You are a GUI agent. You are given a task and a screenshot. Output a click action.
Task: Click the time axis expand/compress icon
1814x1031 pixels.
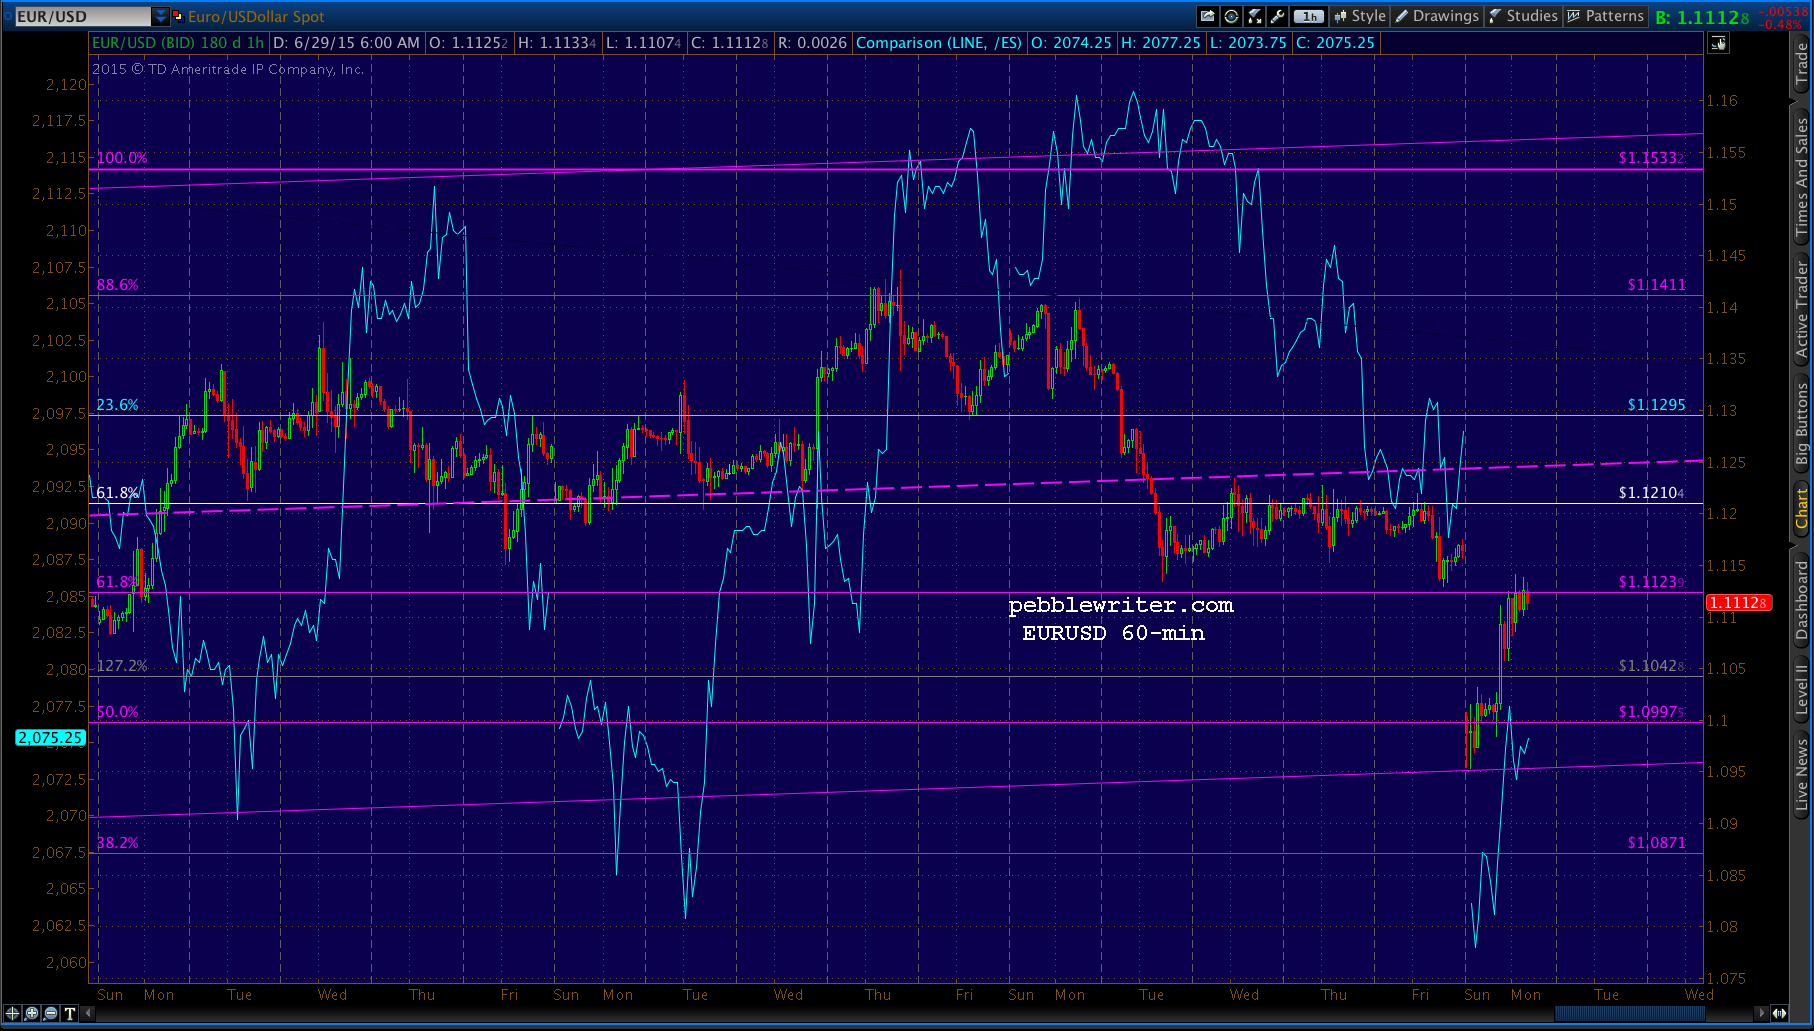(x=1780, y=1013)
